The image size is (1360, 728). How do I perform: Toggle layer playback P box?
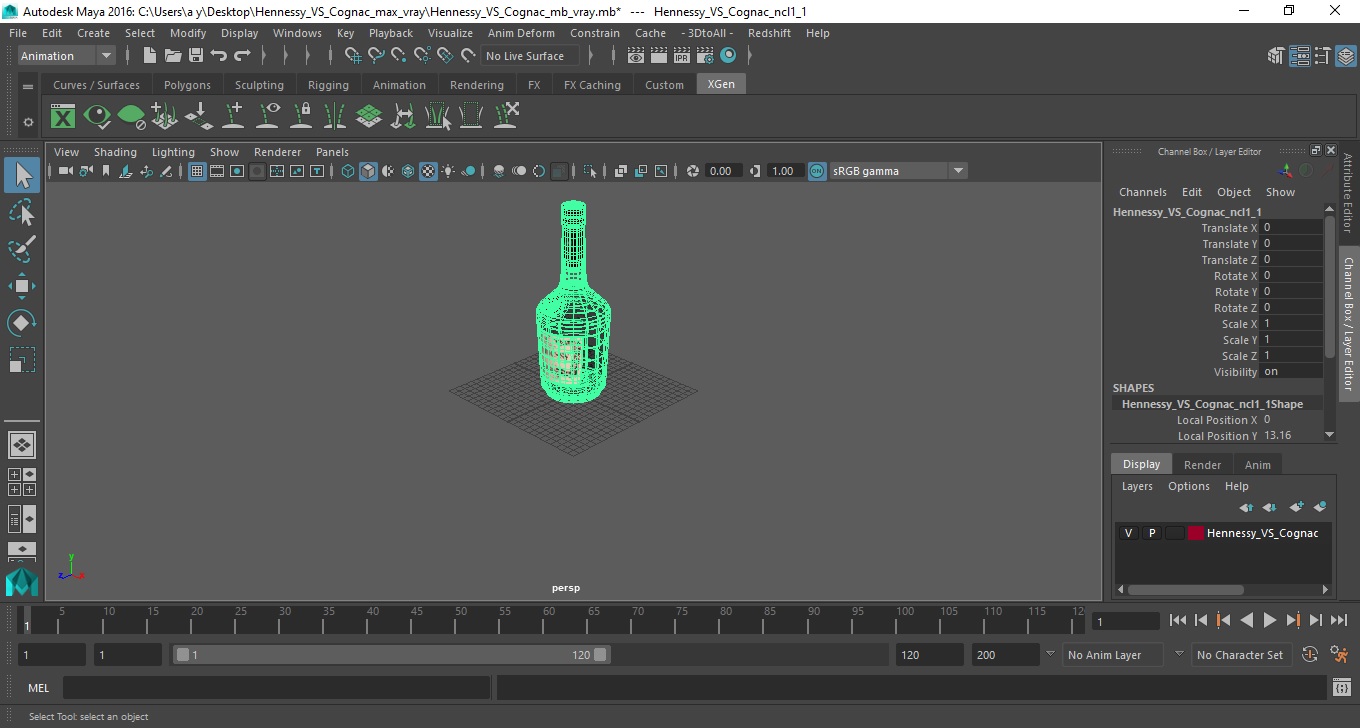tap(1151, 533)
